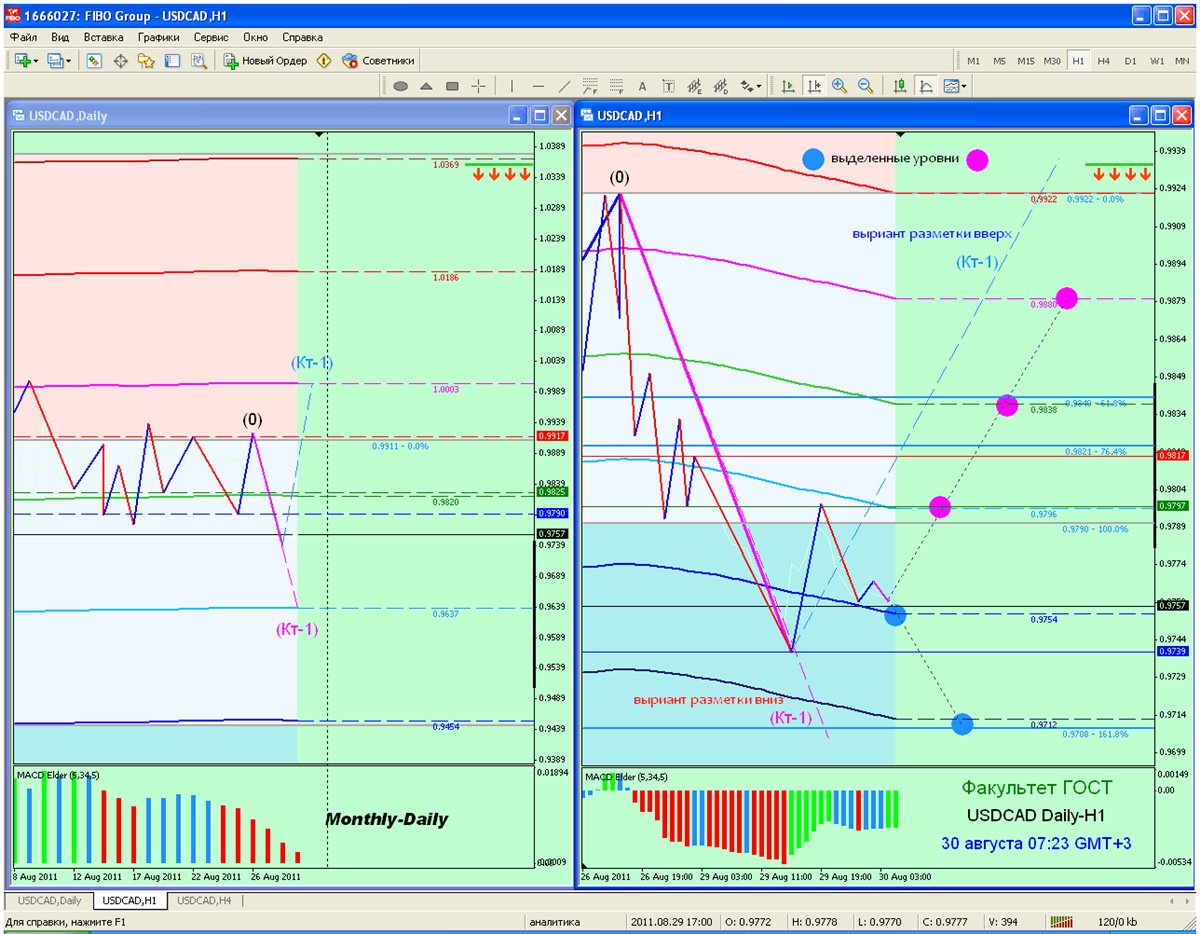Select the Fibonacci retracement tool
The height and width of the screenshot is (934, 1200).
click(x=616, y=87)
